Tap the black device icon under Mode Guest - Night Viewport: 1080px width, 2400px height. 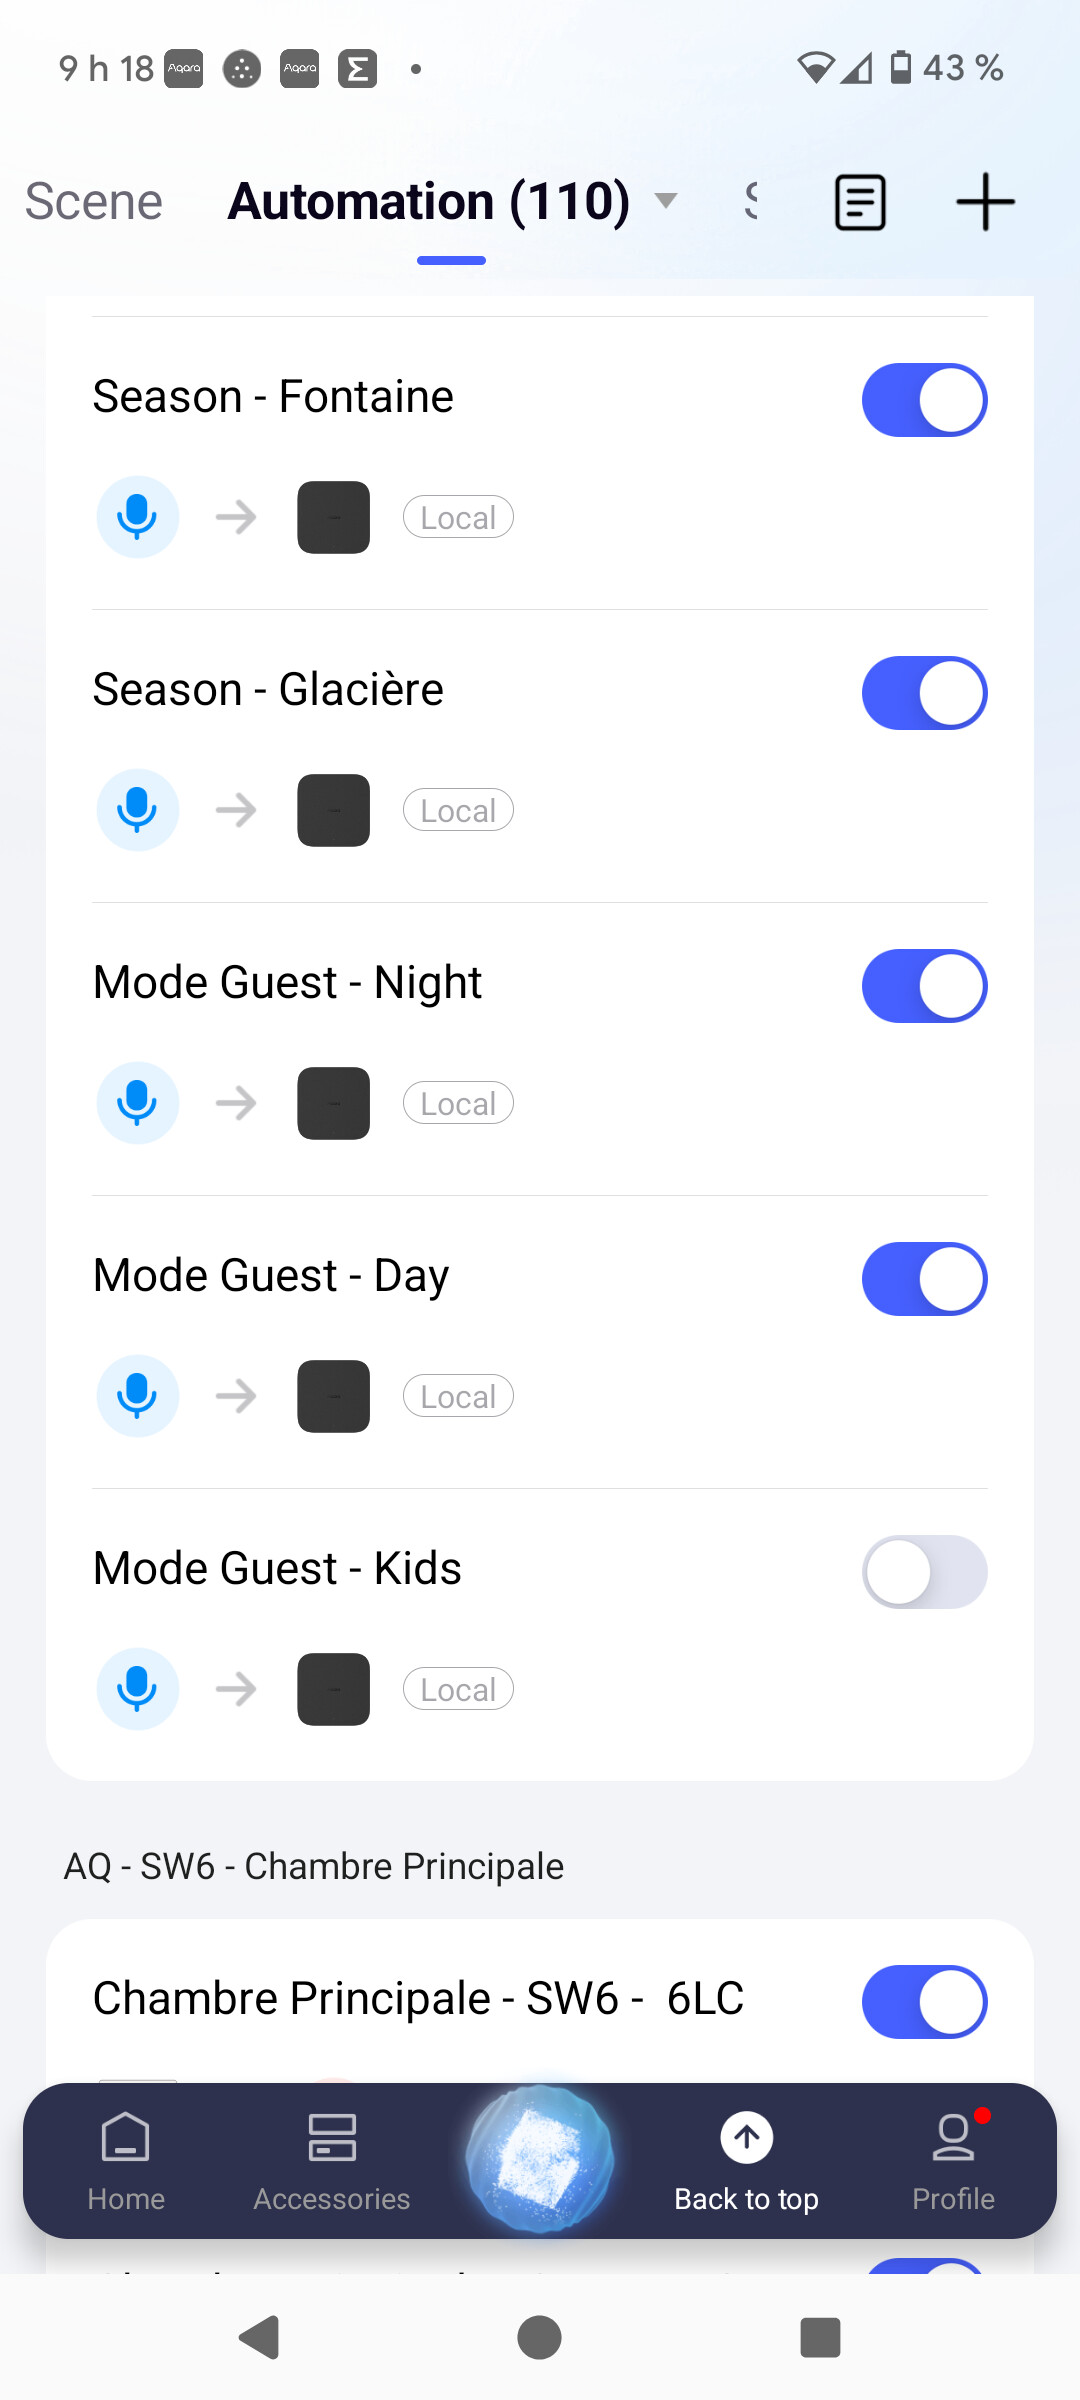pyautogui.click(x=334, y=1103)
